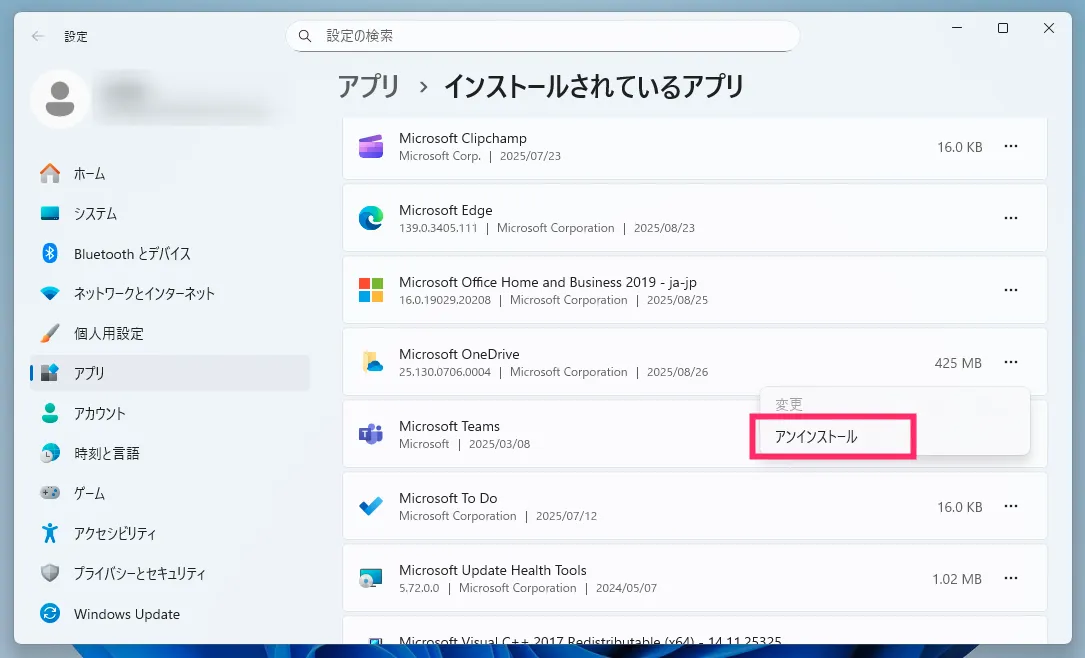This screenshot has width=1085, height=658.
Task: Click the Microsoft Teams app name
Action: [449, 426]
